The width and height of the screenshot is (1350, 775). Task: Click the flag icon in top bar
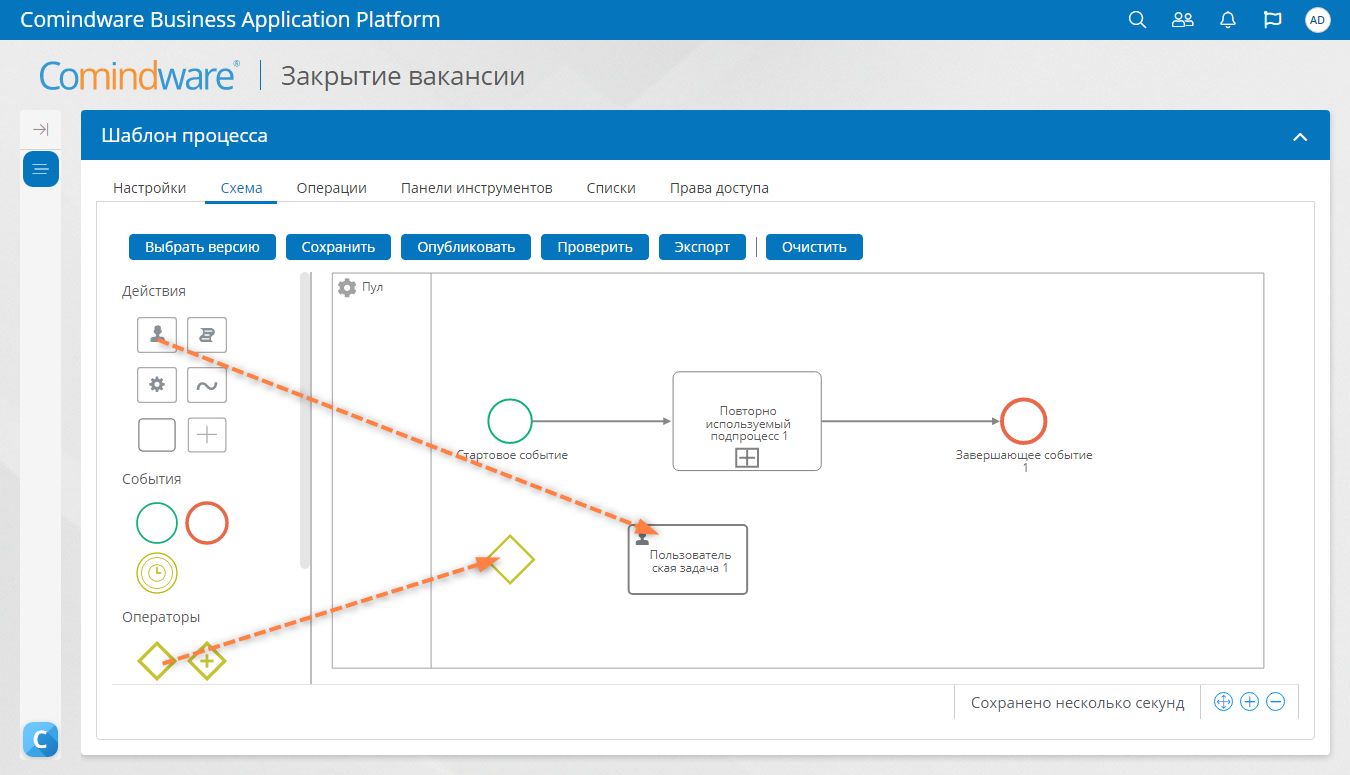pos(1273,20)
